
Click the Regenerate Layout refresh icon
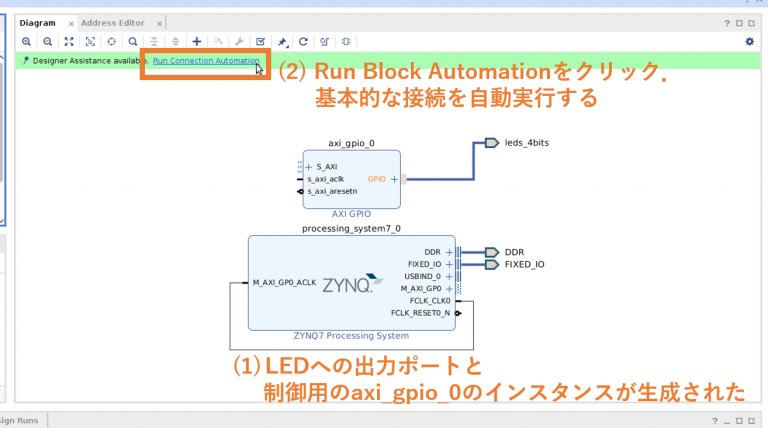[303, 41]
